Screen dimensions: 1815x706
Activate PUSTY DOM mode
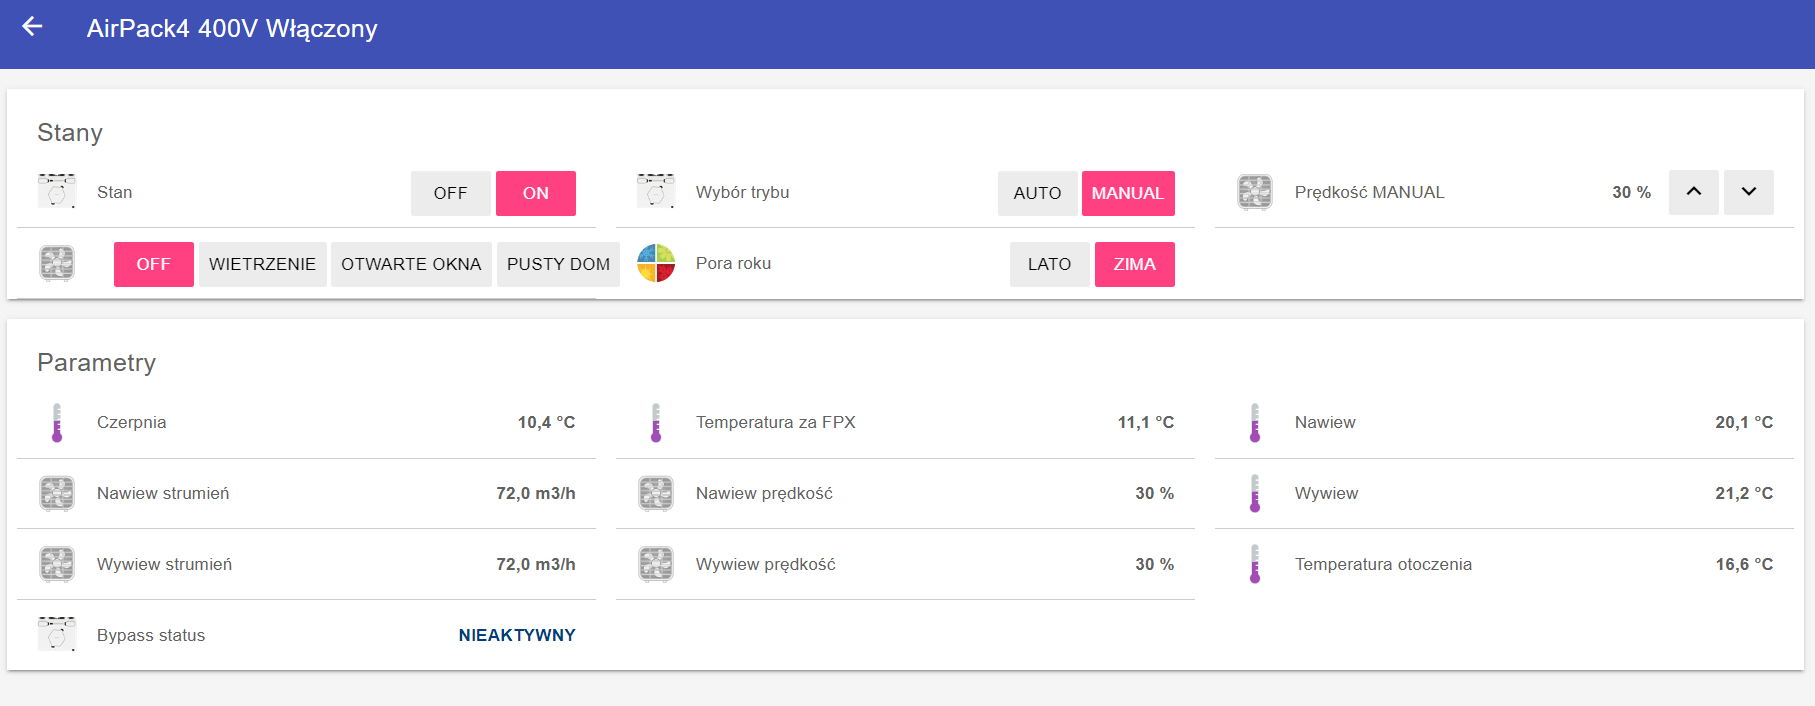pyautogui.click(x=559, y=264)
